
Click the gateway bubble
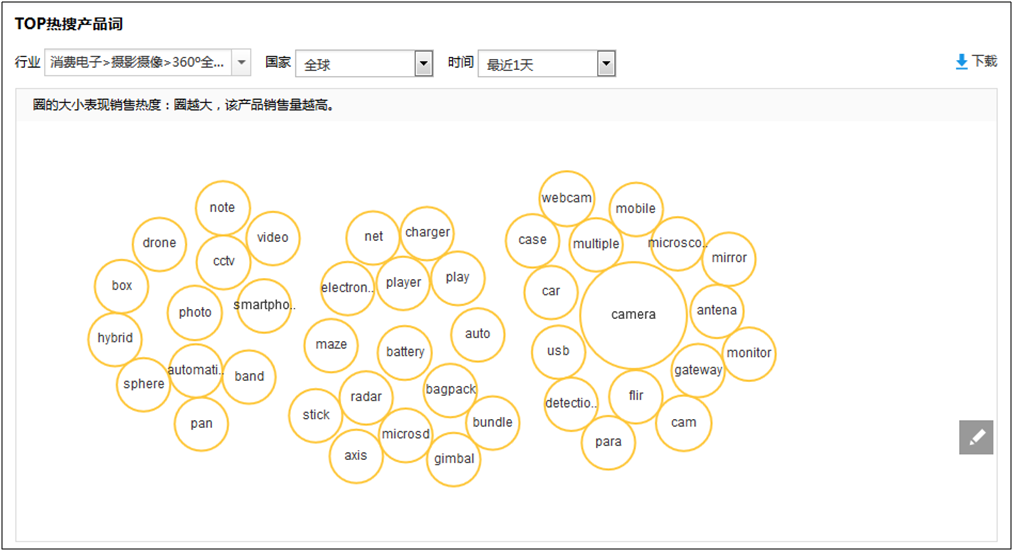click(697, 370)
